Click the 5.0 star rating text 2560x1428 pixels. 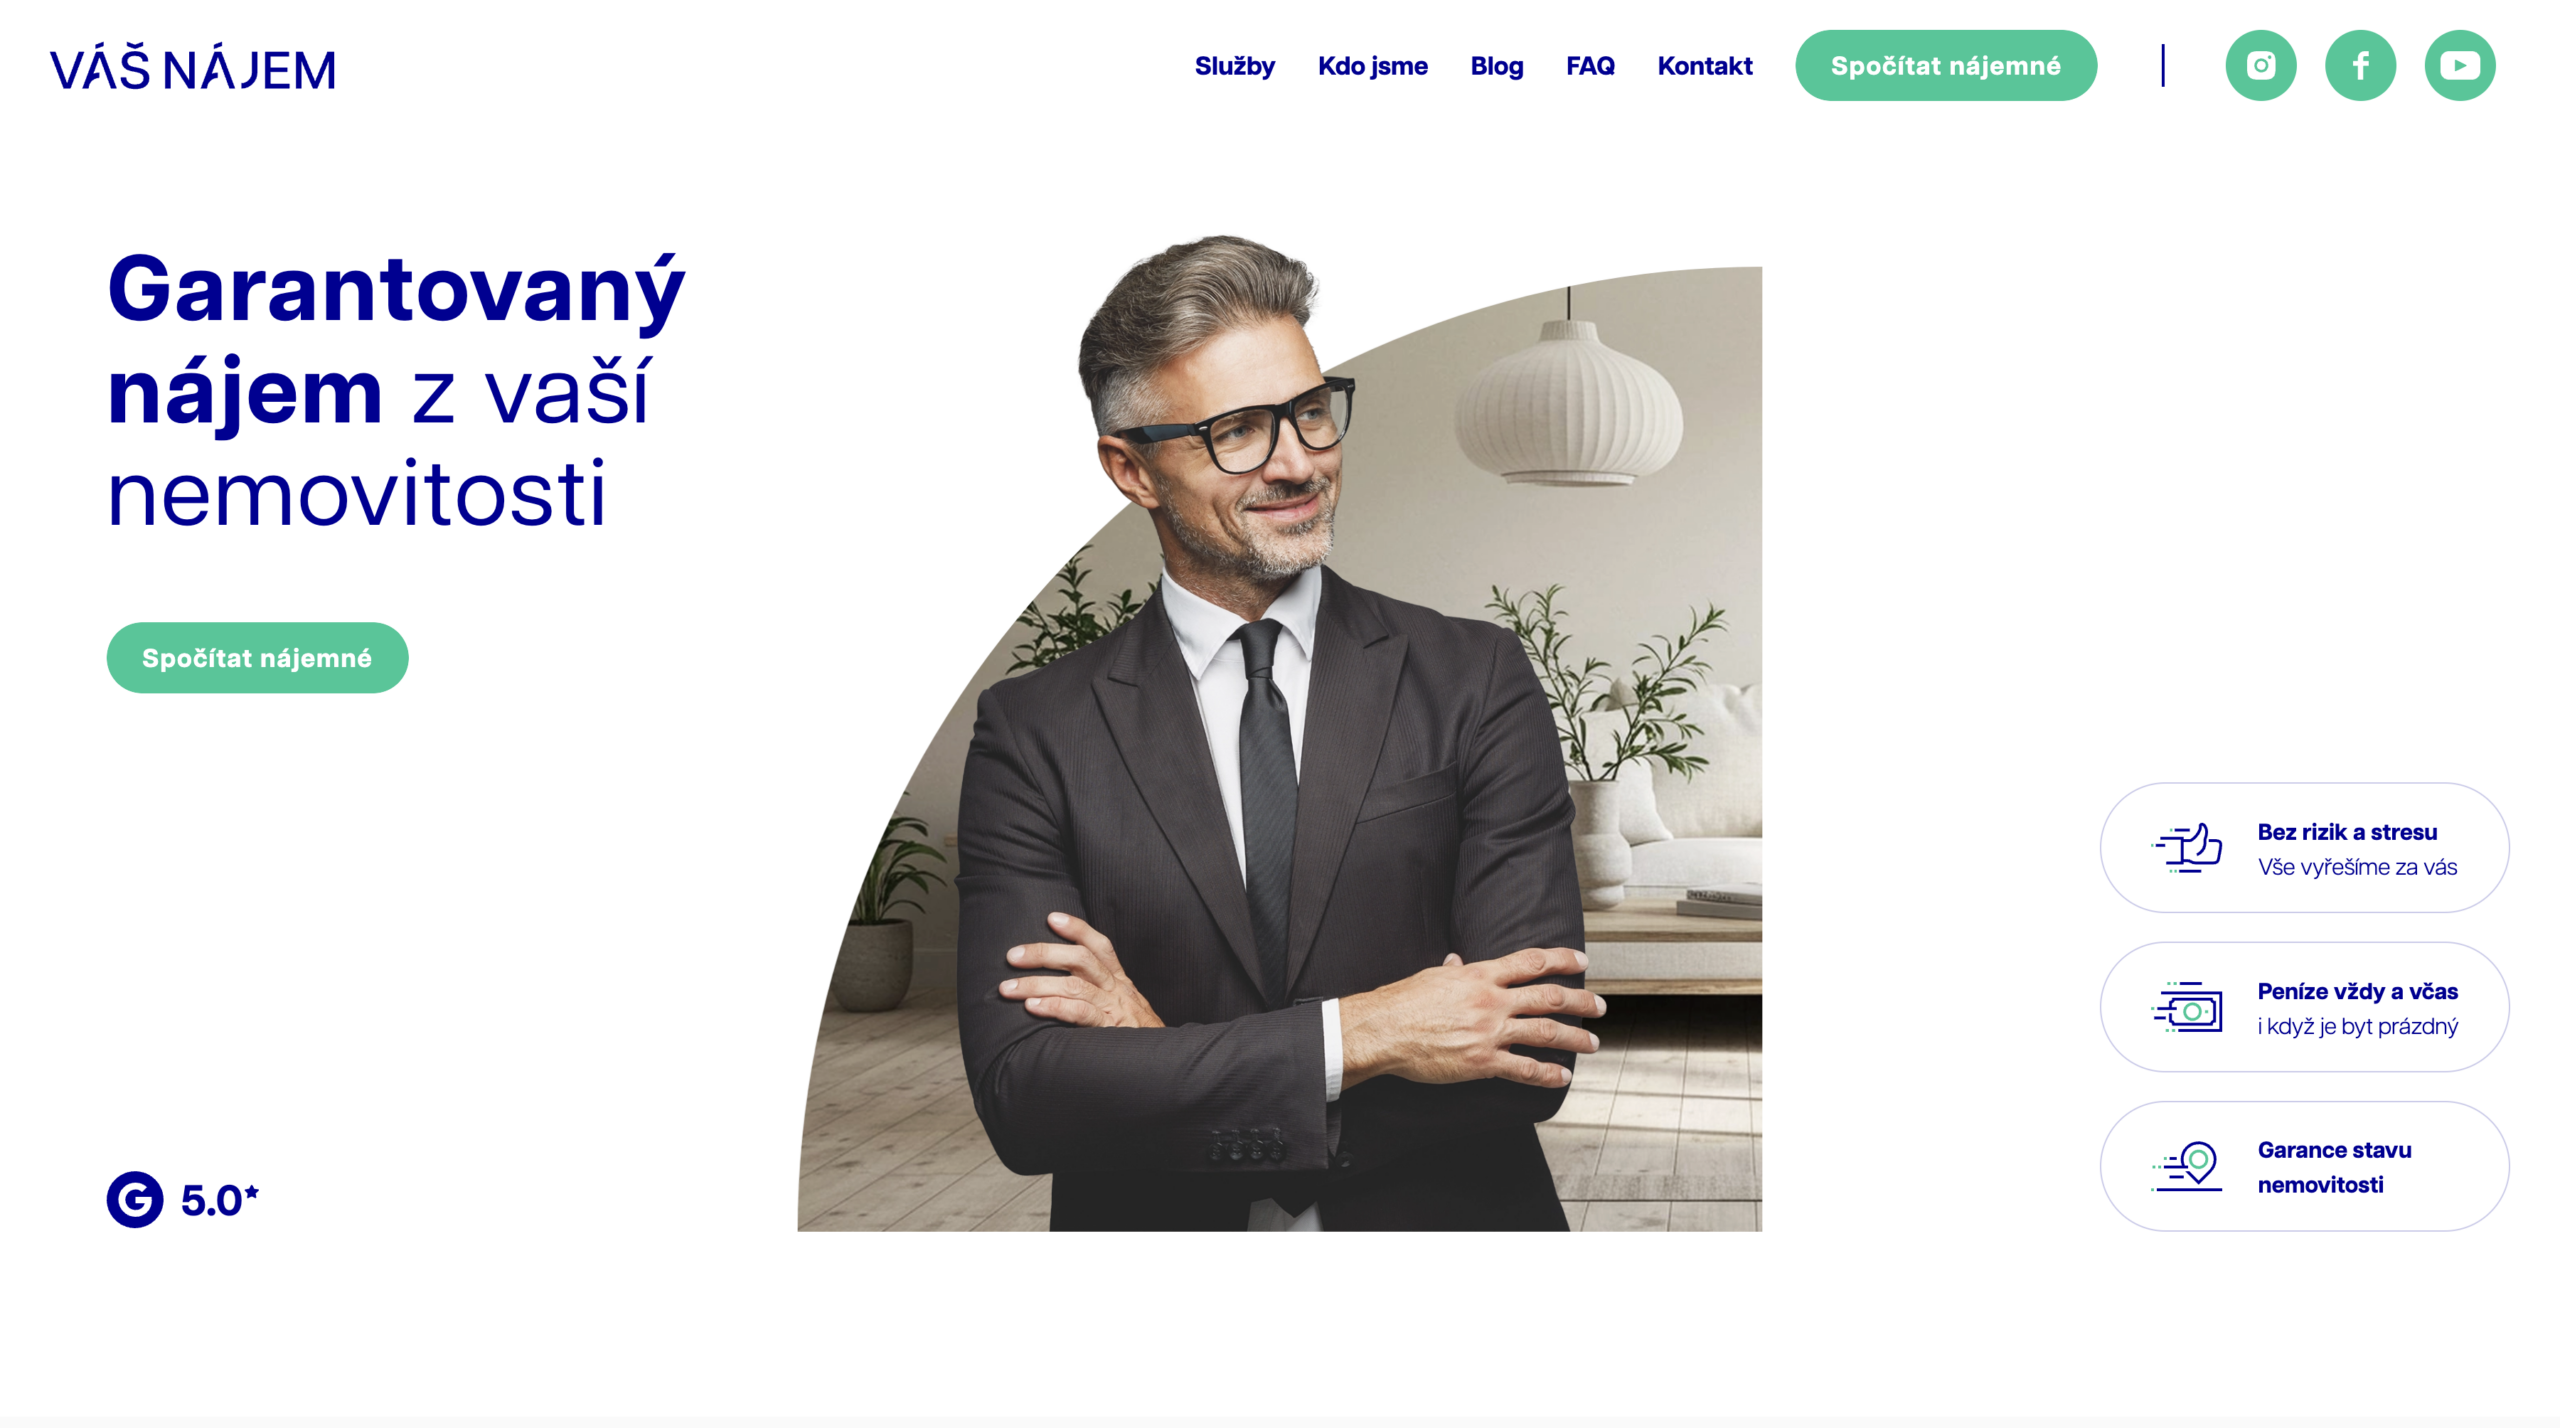(x=219, y=1200)
